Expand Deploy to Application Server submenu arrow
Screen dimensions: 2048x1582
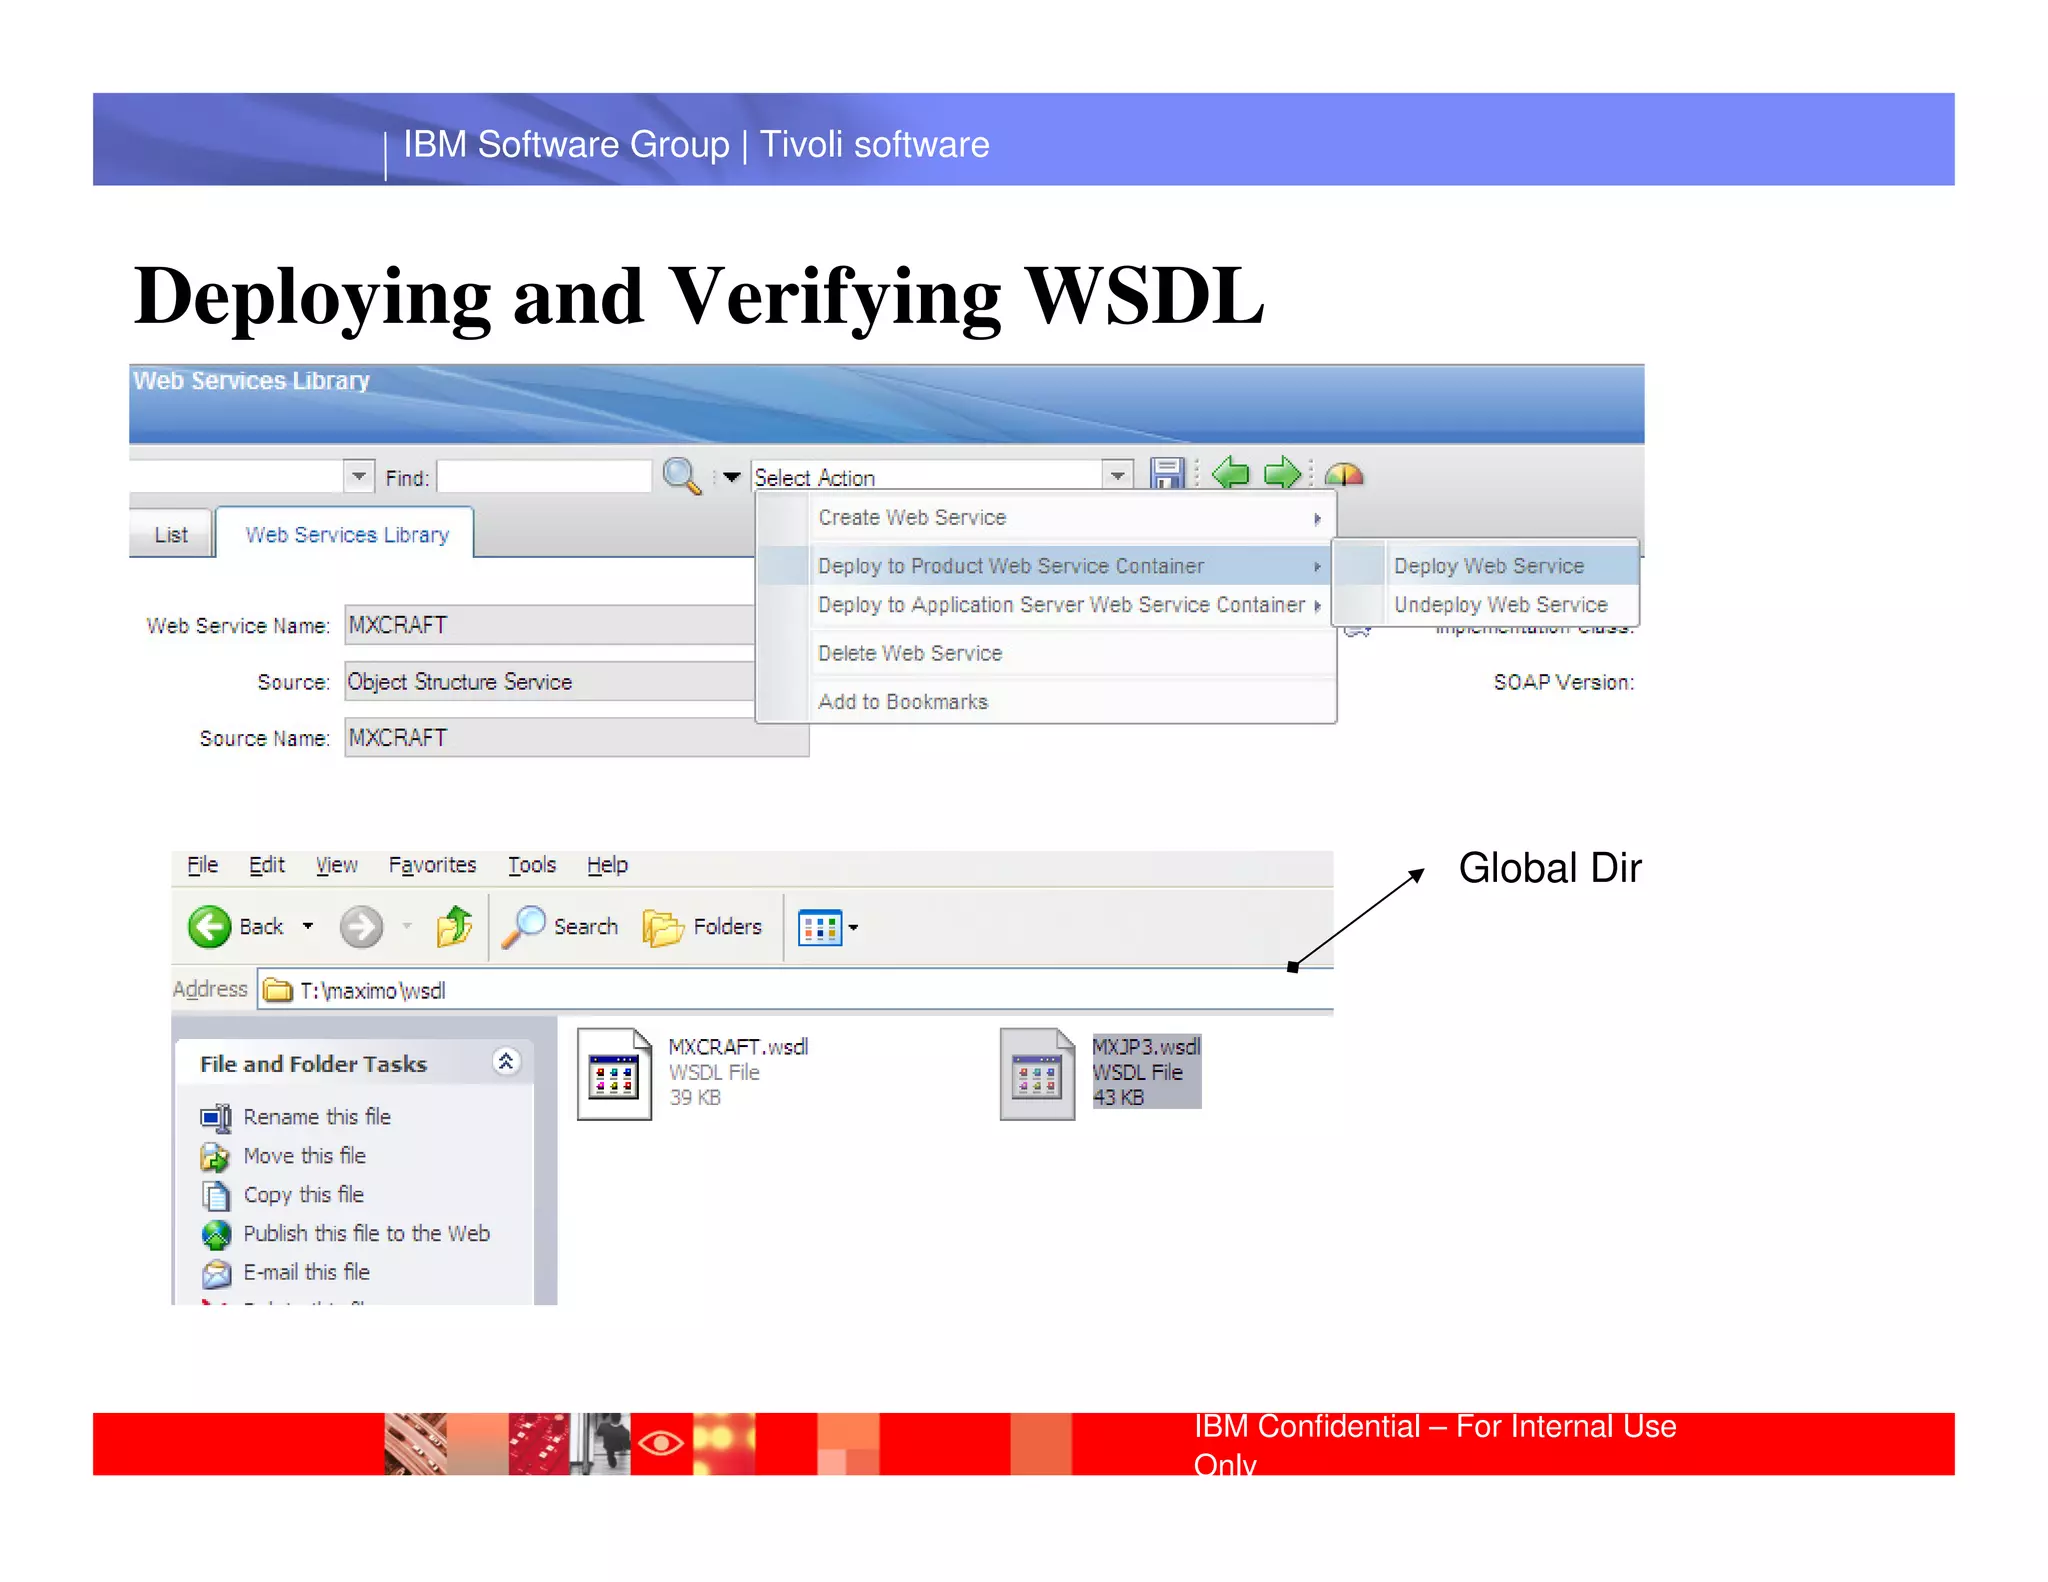click(x=1317, y=606)
